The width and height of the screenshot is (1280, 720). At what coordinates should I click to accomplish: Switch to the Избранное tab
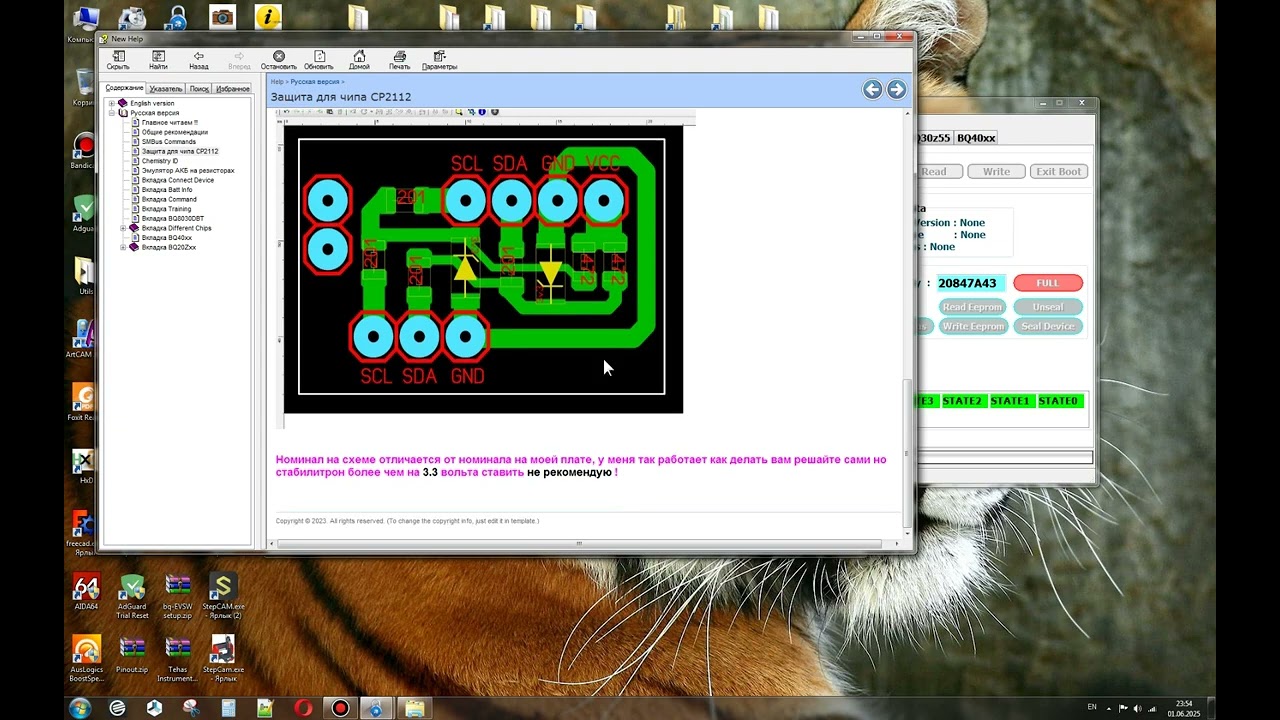[x=233, y=89]
